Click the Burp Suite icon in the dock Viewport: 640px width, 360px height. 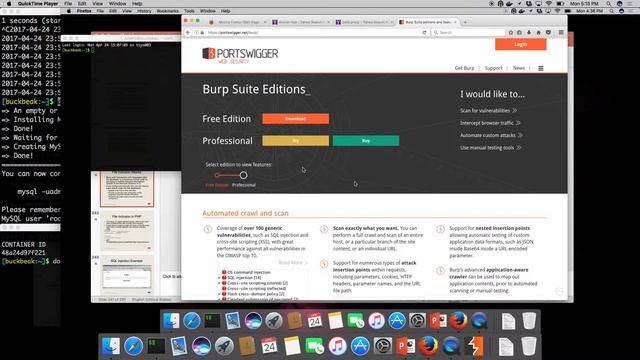475,347
